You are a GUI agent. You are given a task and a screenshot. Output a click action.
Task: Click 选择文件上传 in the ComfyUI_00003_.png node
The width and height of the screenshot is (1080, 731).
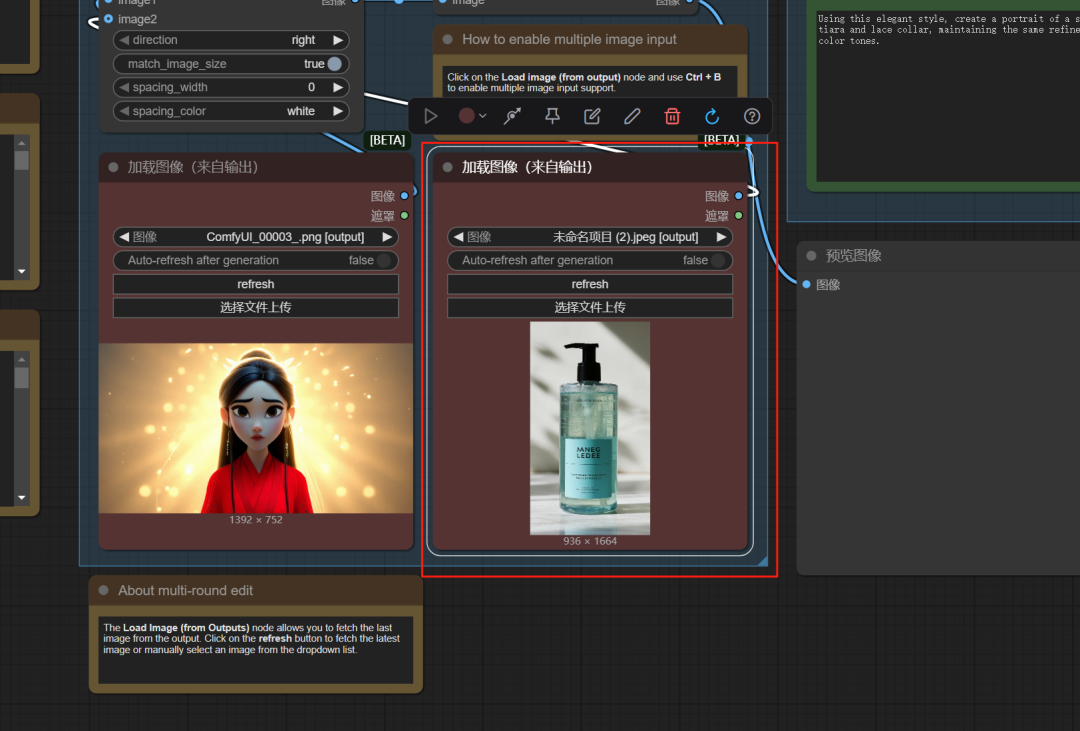256,307
